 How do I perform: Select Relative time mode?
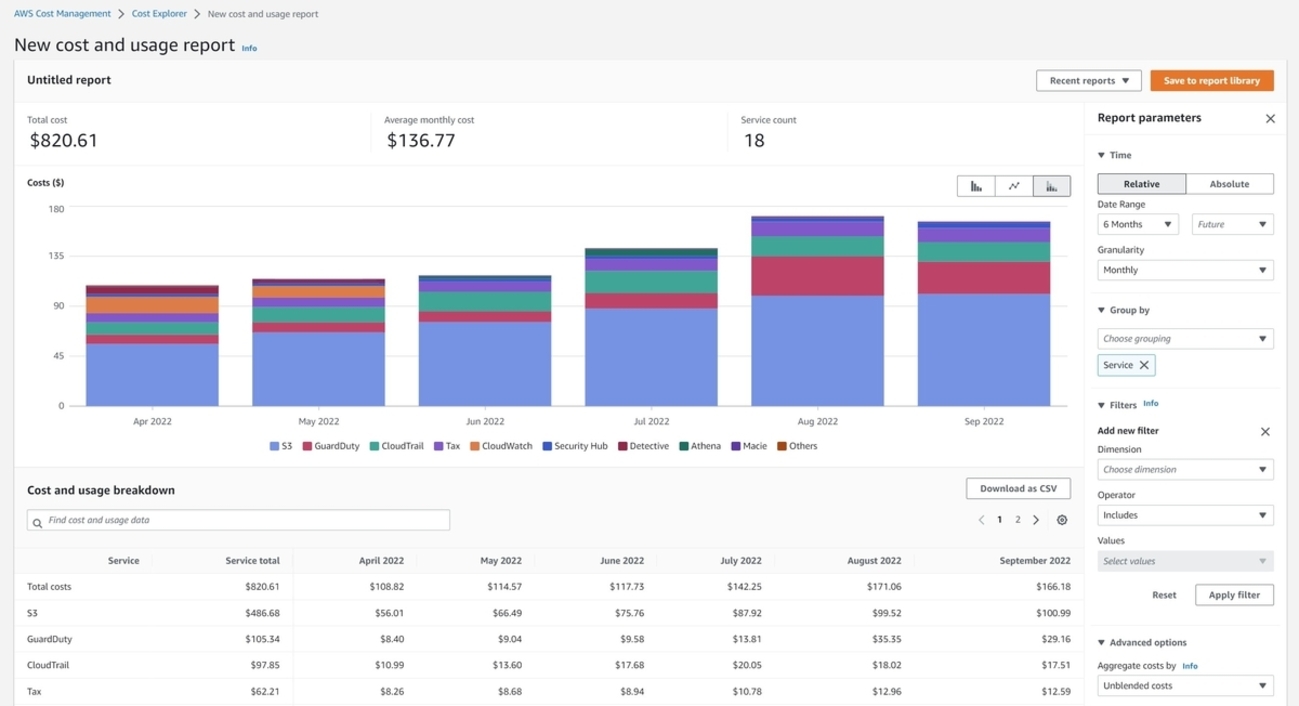(x=1141, y=184)
